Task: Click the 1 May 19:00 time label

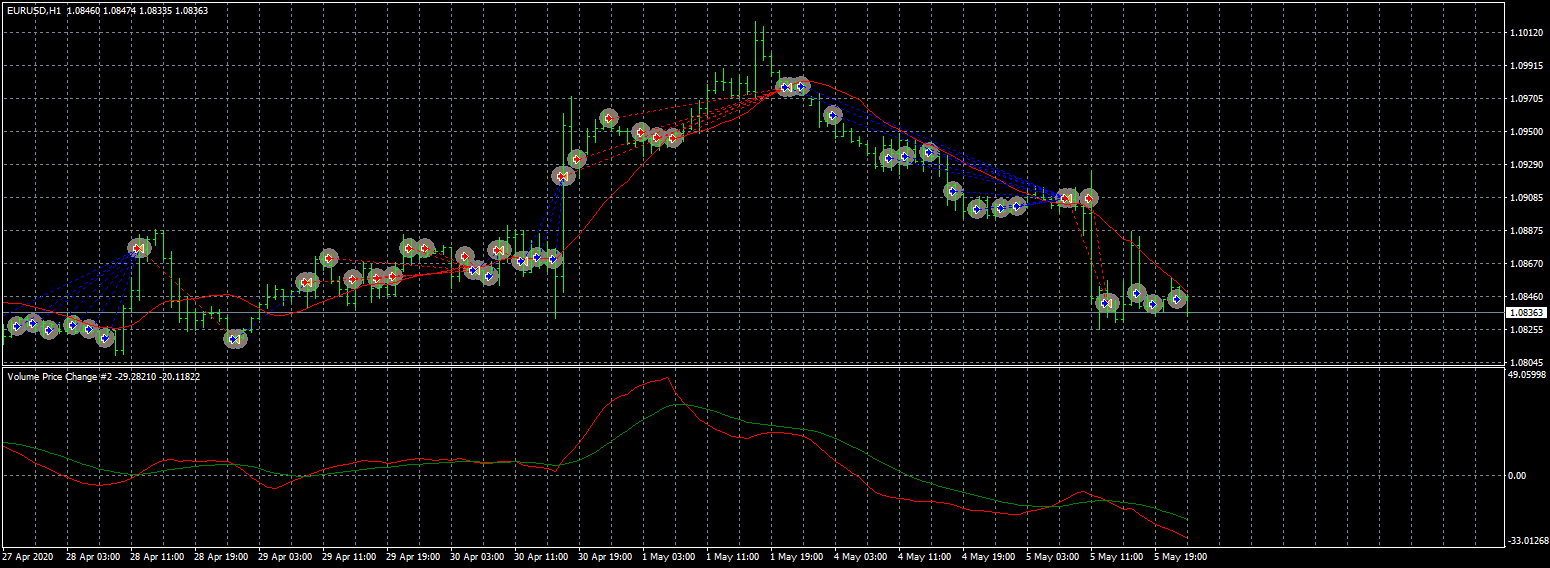Action: click(x=797, y=555)
